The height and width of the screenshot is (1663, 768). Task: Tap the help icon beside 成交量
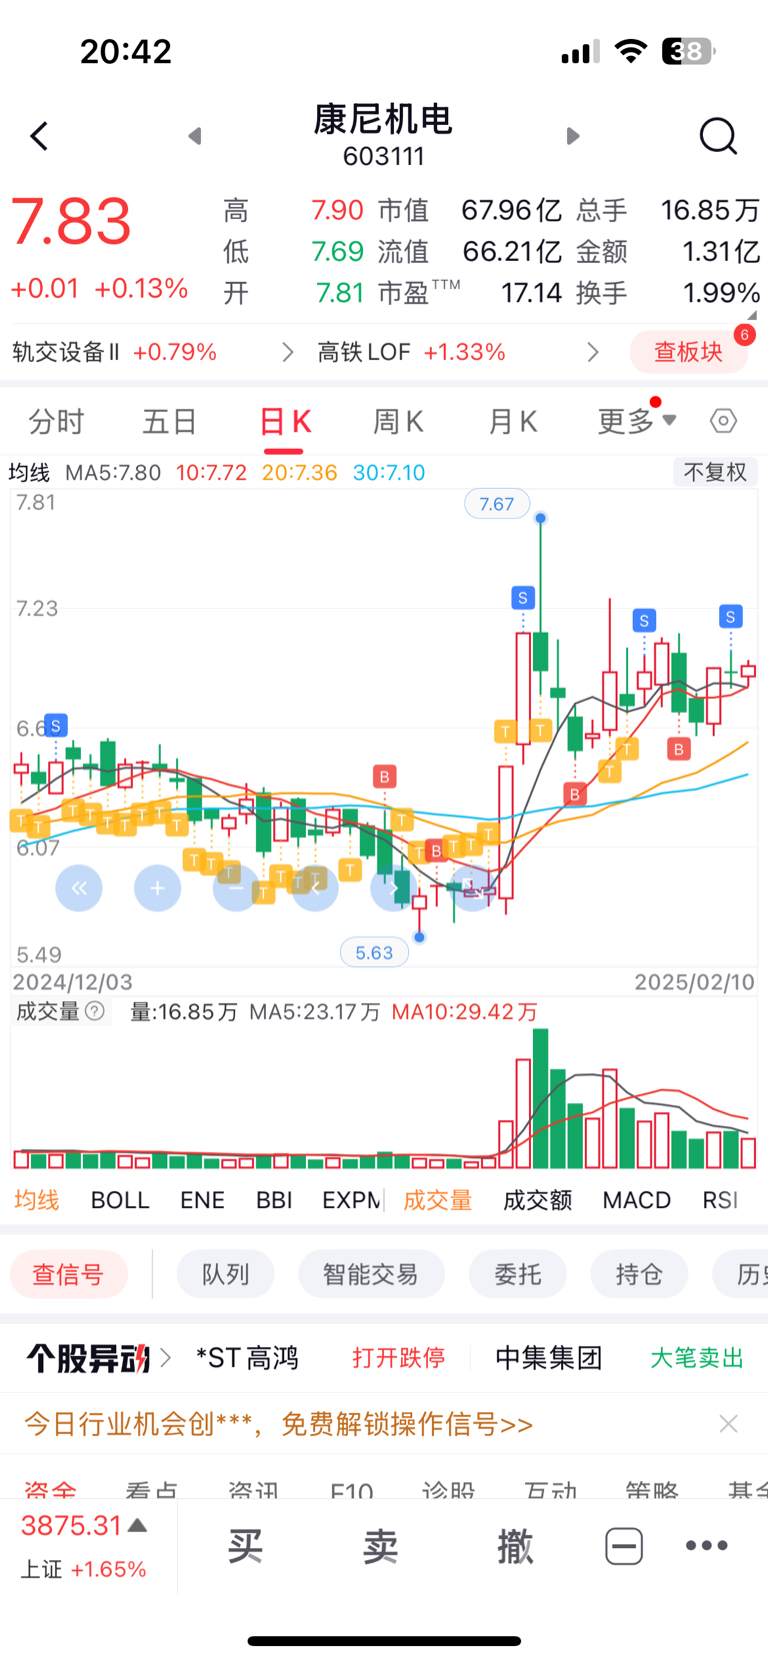pyautogui.click(x=95, y=1011)
